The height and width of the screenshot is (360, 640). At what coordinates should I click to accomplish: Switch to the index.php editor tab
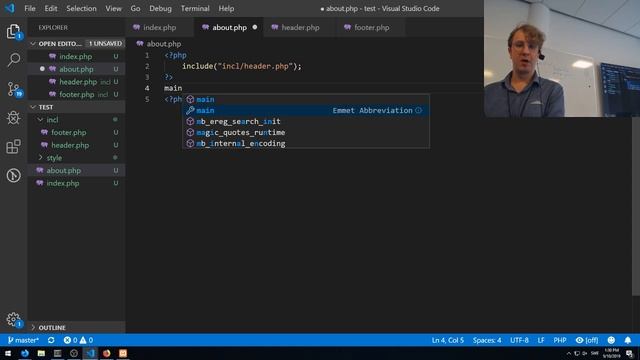tap(160, 27)
